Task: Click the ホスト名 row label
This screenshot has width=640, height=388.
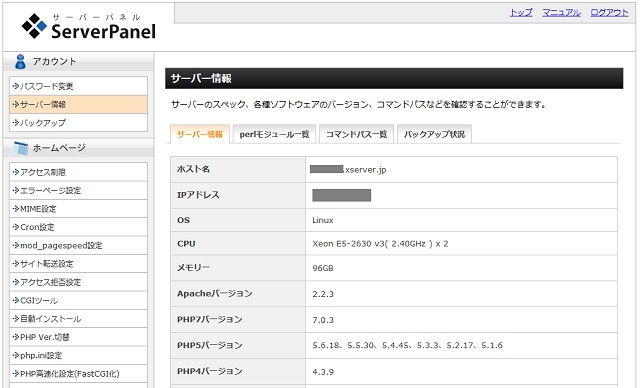Action: [193, 169]
